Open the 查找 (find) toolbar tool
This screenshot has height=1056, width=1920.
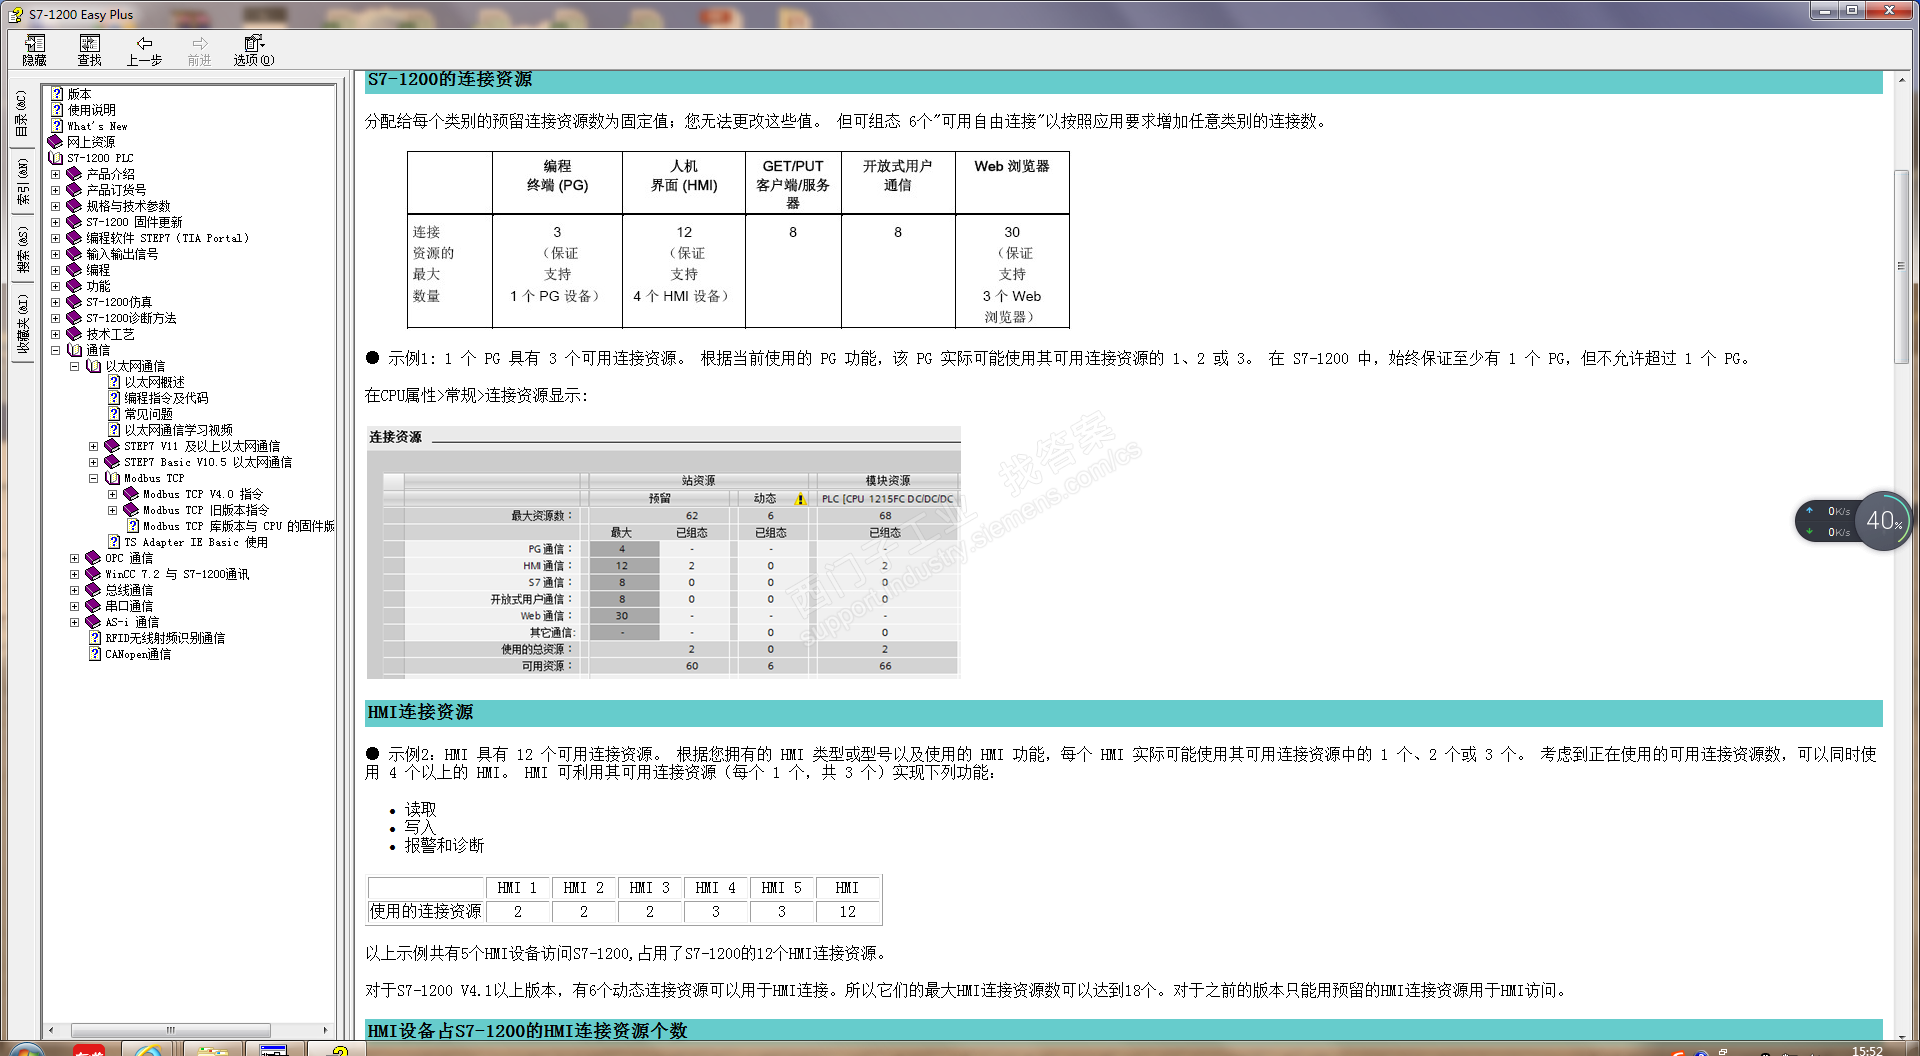(90, 50)
